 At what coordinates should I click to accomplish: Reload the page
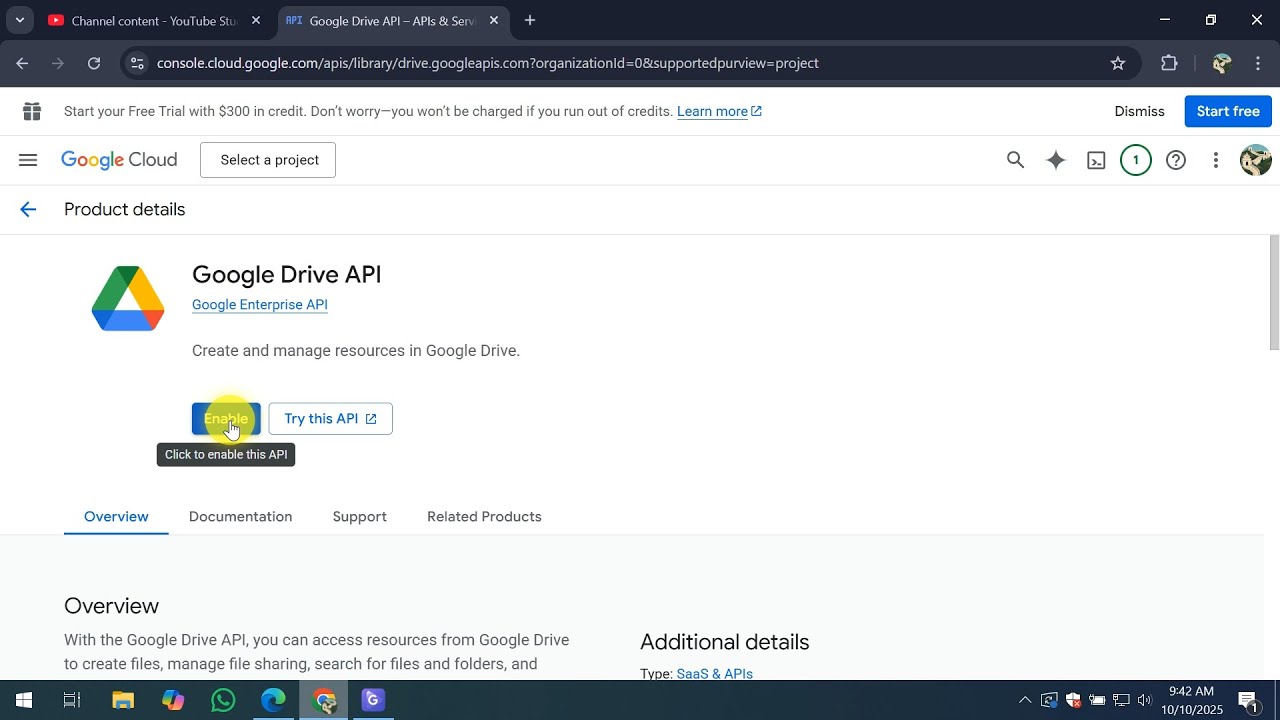pyautogui.click(x=94, y=63)
